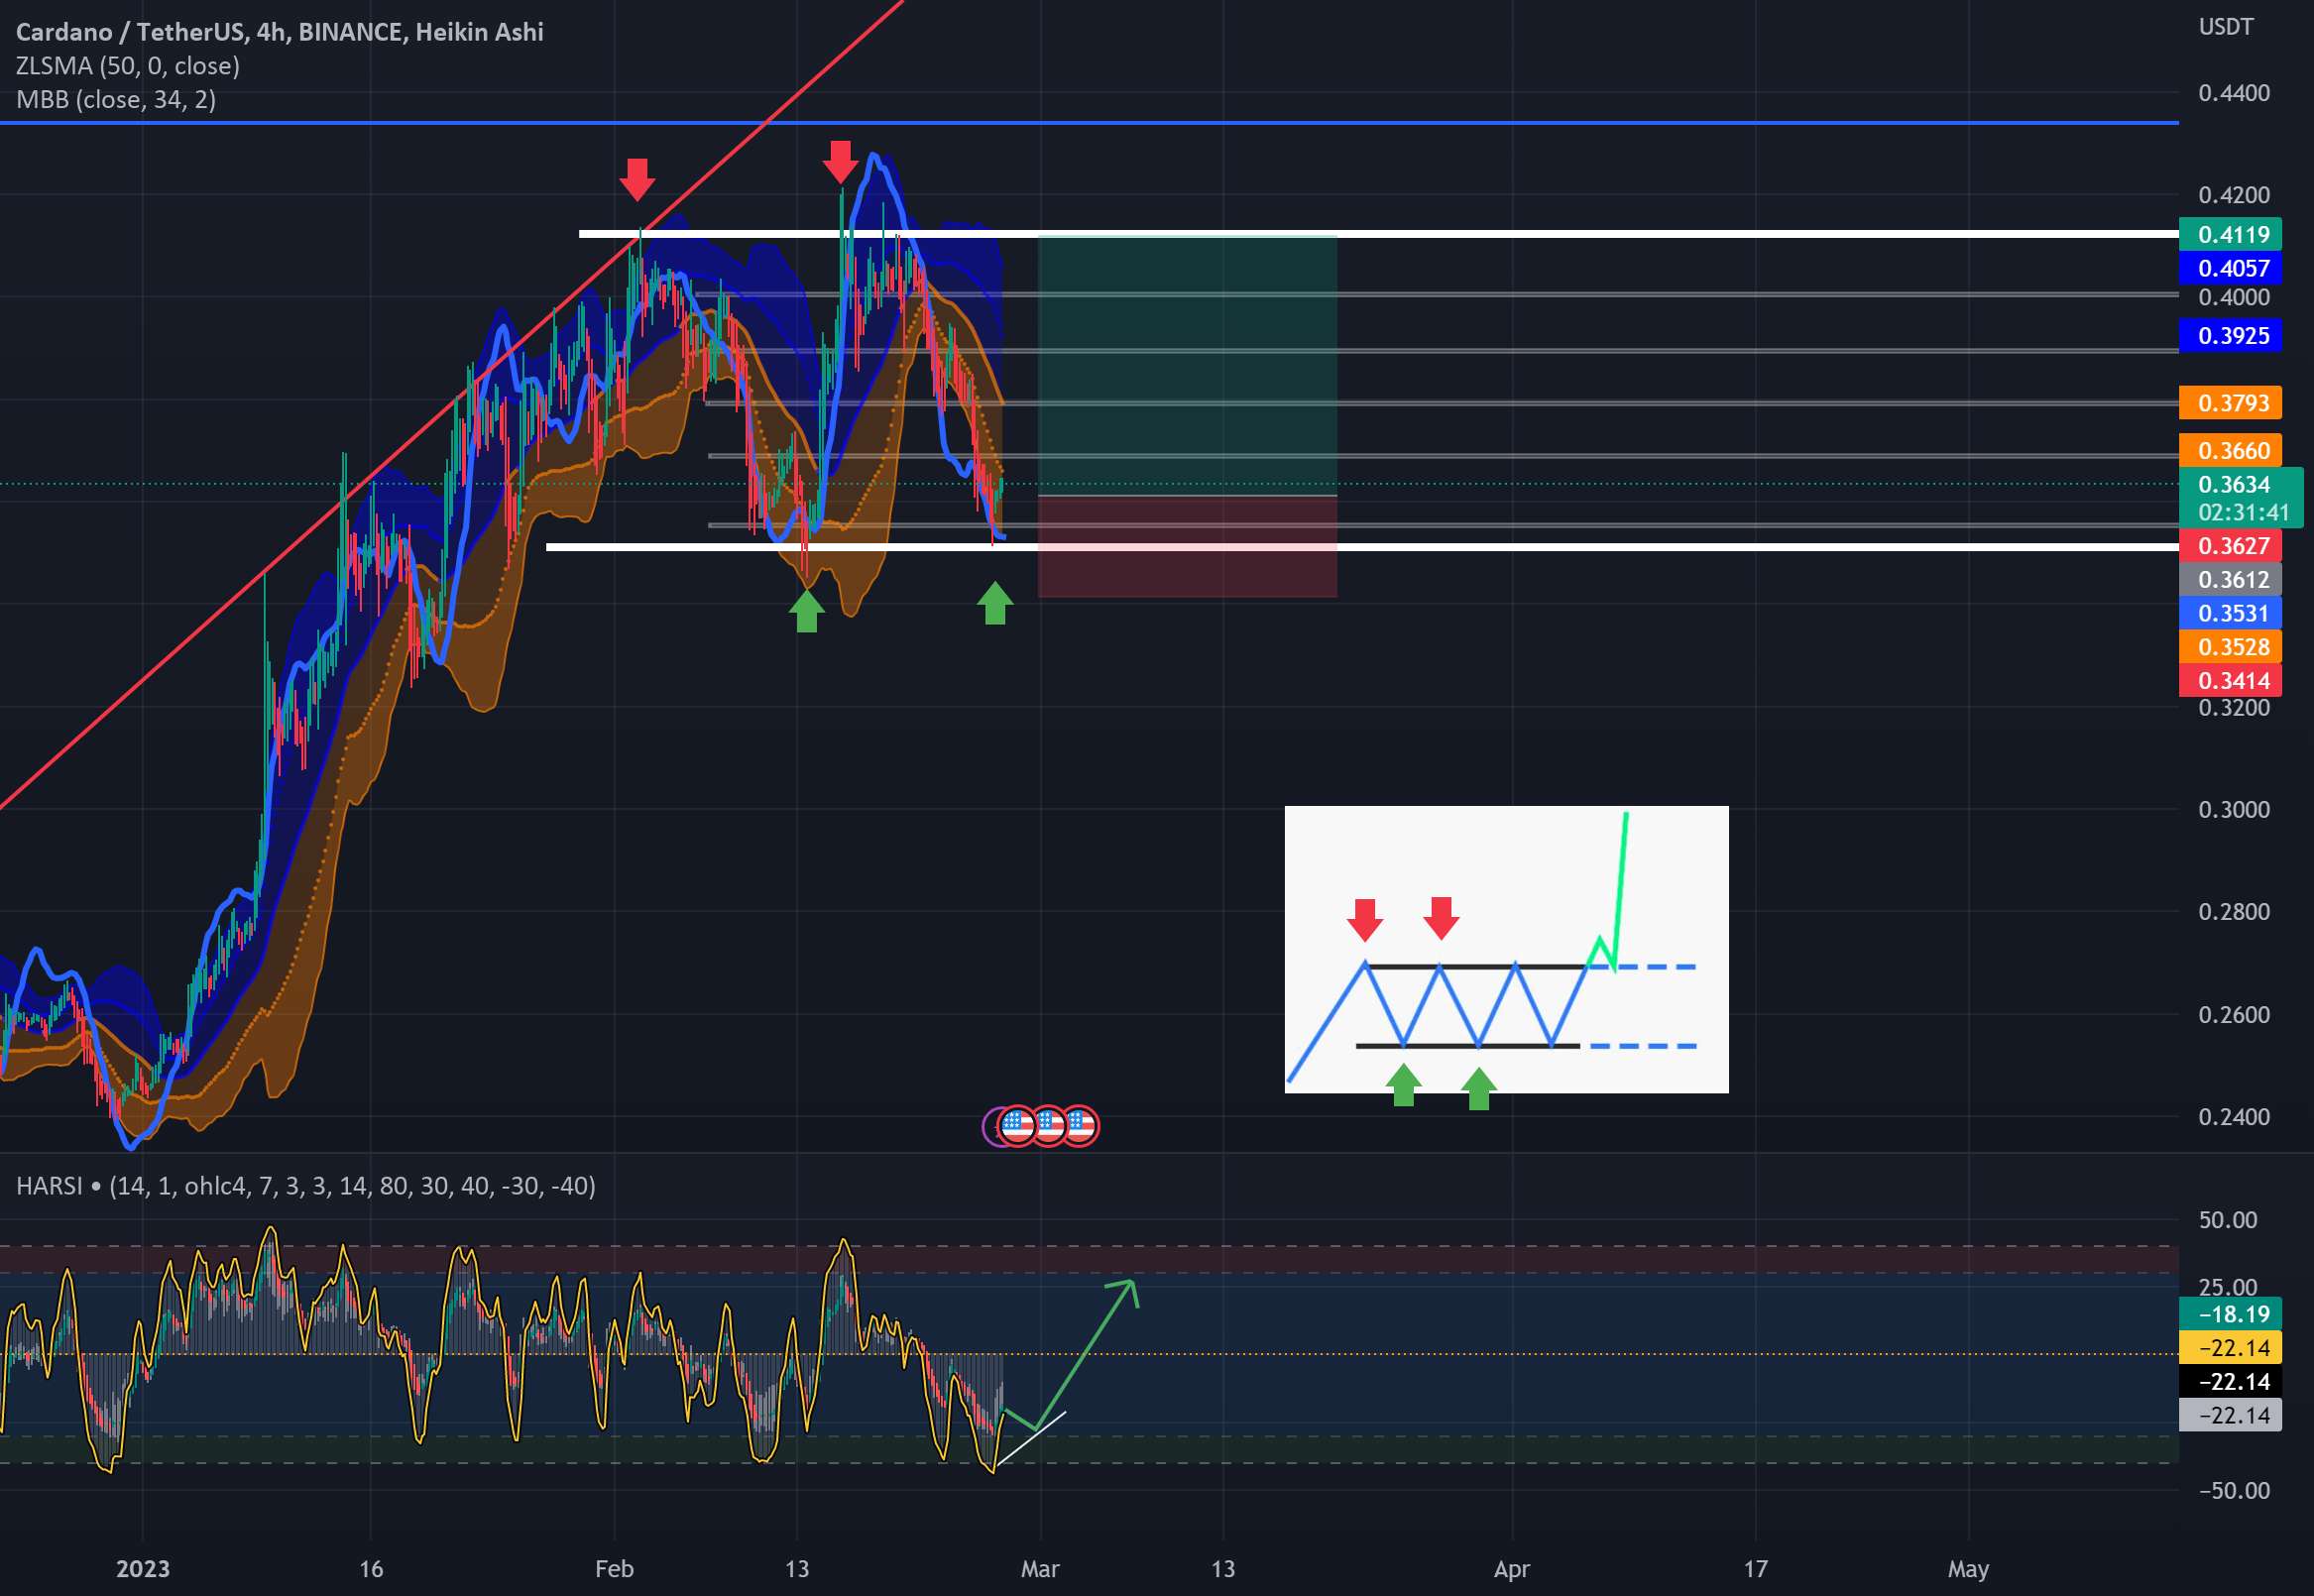Click the Mar label on time axis
This screenshot has width=2314, height=1596.
click(1040, 1569)
